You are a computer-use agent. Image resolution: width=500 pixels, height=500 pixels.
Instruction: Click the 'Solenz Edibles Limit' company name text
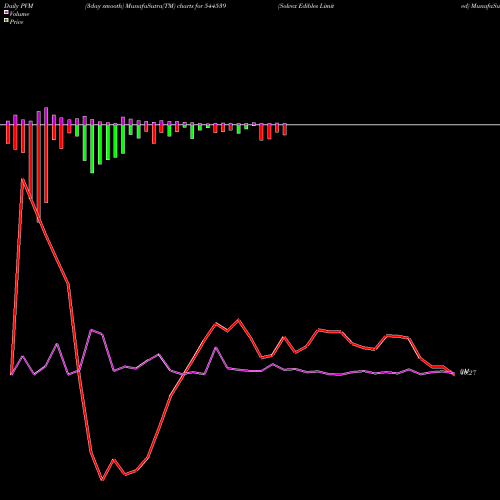click(x=306, y=6)
